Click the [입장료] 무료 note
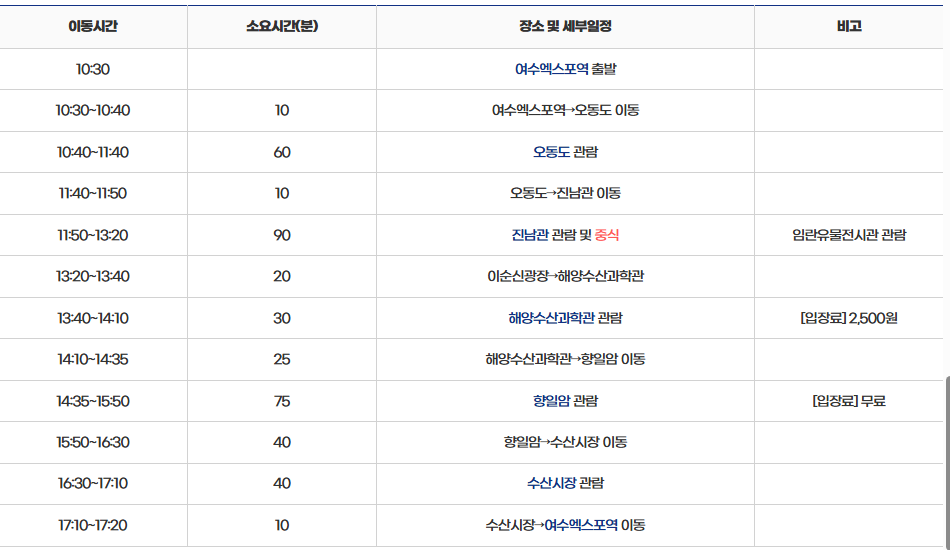950x550 pixels. (x=849, y=401)
